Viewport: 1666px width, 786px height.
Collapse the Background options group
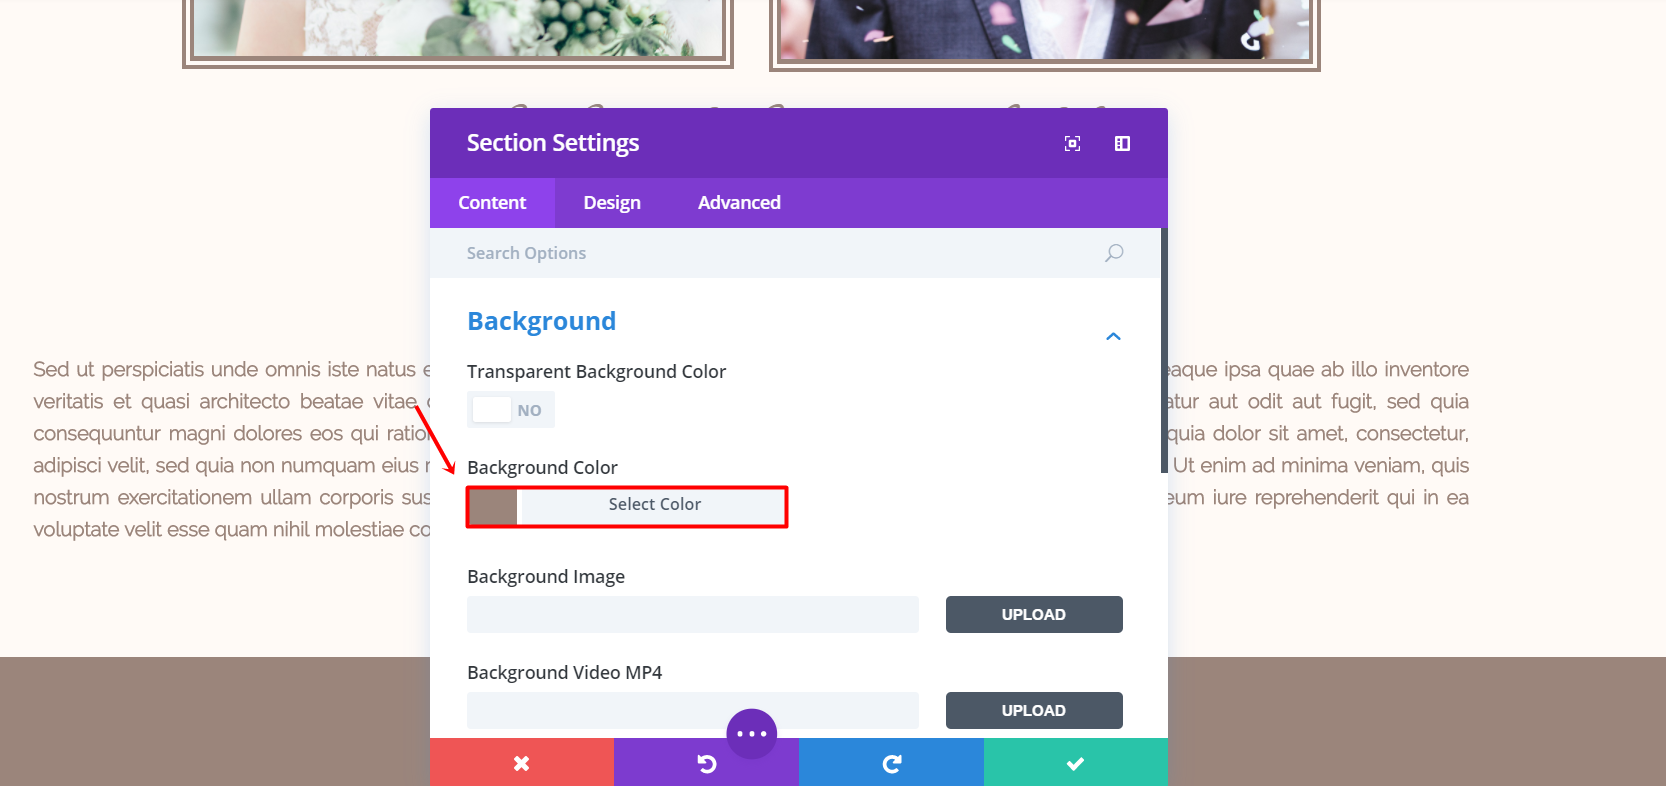pyautogui.click(x=1113, y=337)
